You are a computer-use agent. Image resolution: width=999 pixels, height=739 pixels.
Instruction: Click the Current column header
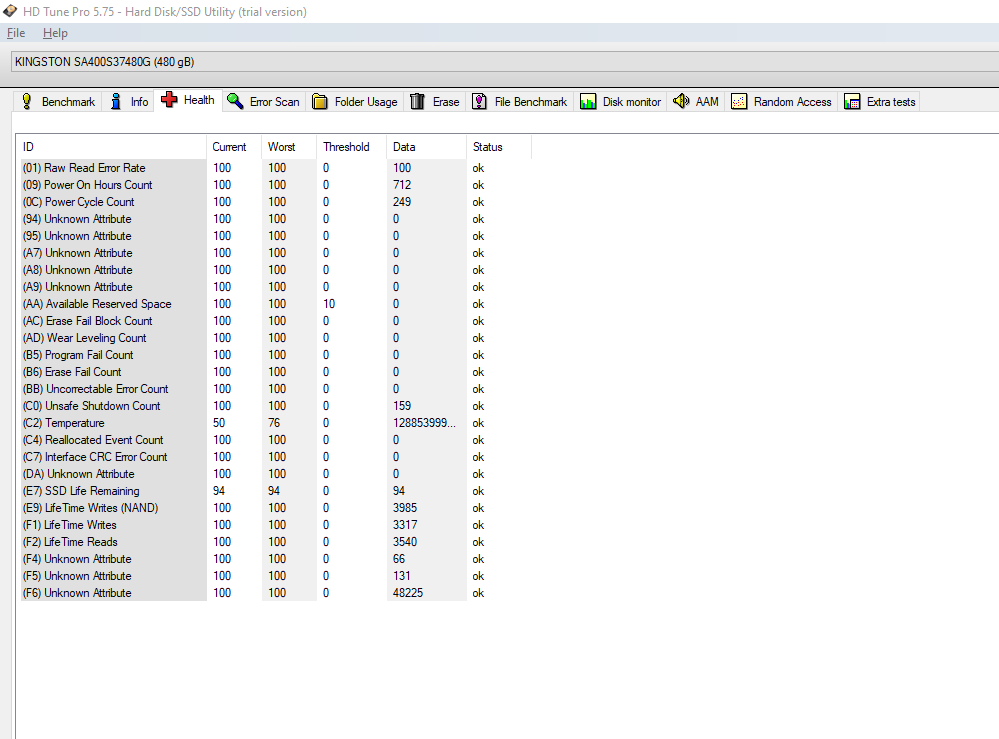[x=233, y=147]
